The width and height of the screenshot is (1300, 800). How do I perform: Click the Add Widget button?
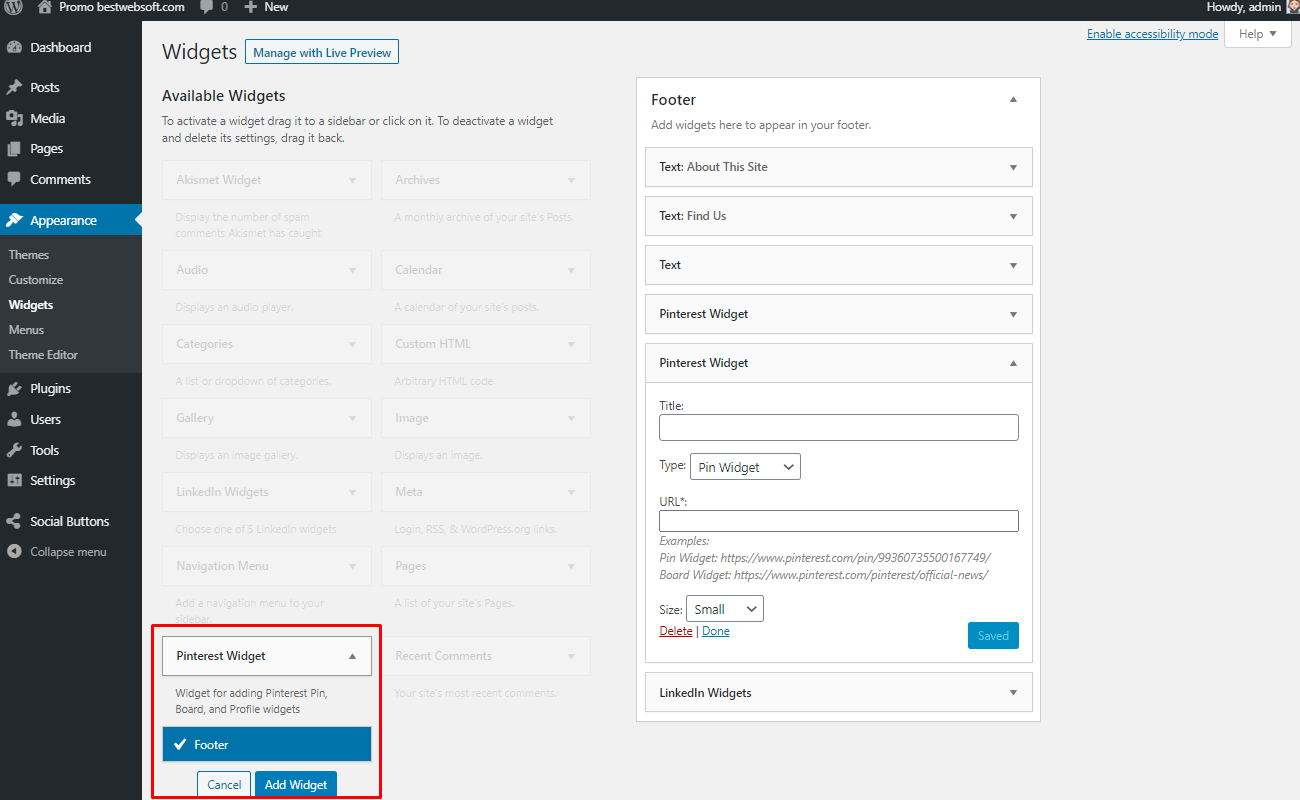296,785
